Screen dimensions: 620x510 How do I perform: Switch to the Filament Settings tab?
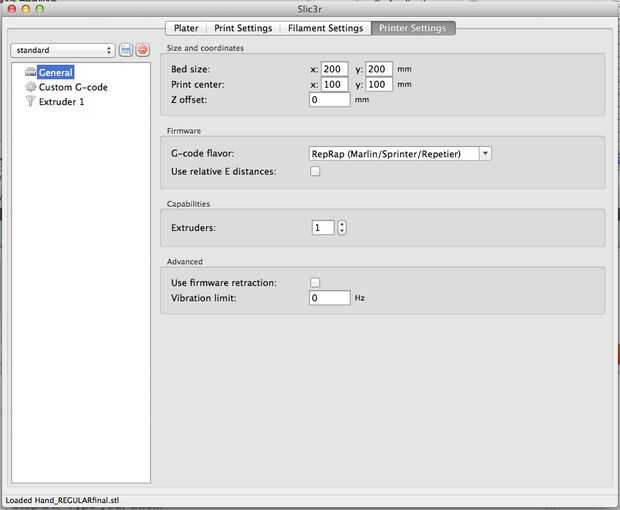coord(325,28)
